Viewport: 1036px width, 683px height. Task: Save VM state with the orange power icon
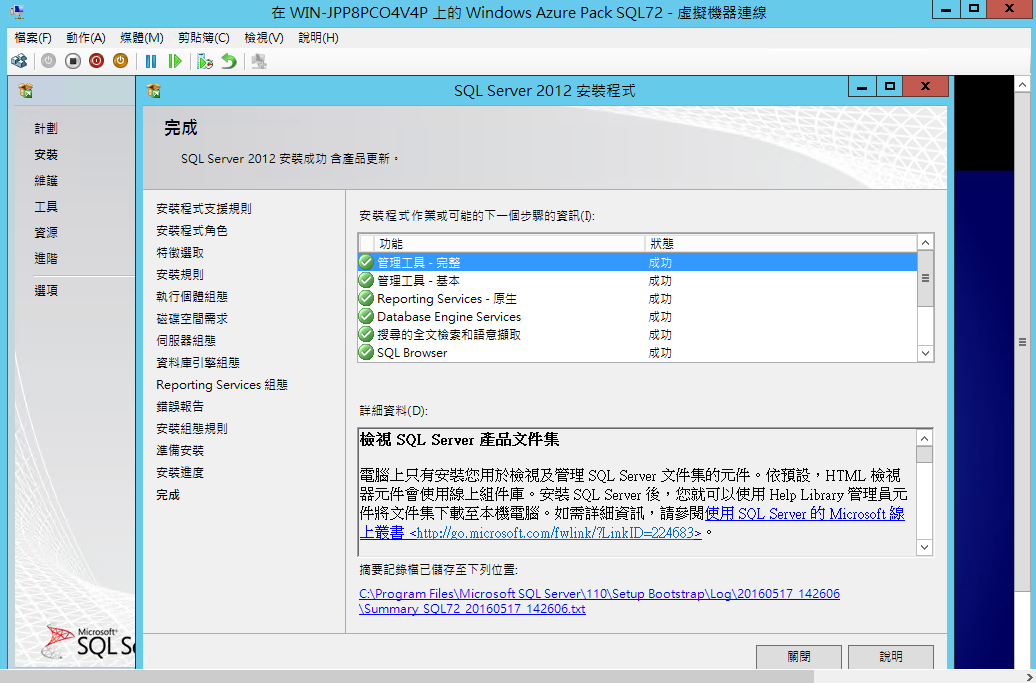coord(120,61)
